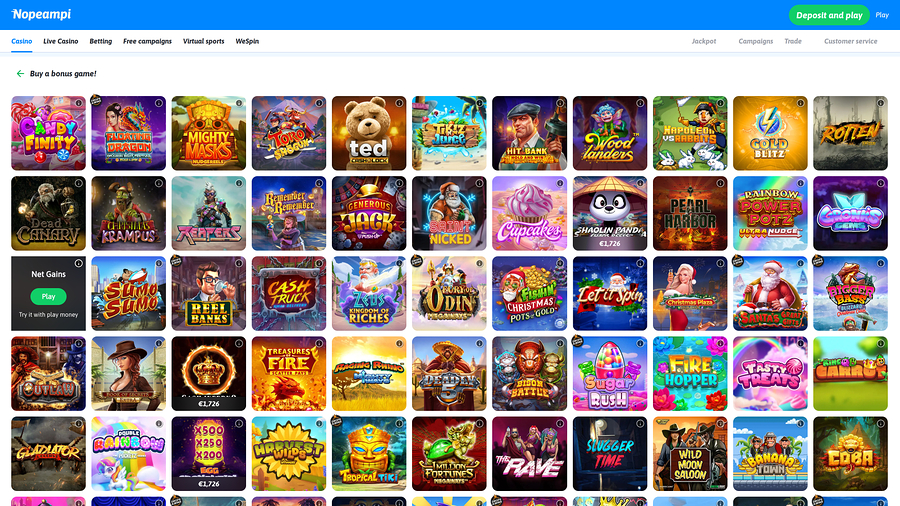The image size is (900, 506).
Task: Open Reel Banks game thumbnail
Action: pos(209,294)
